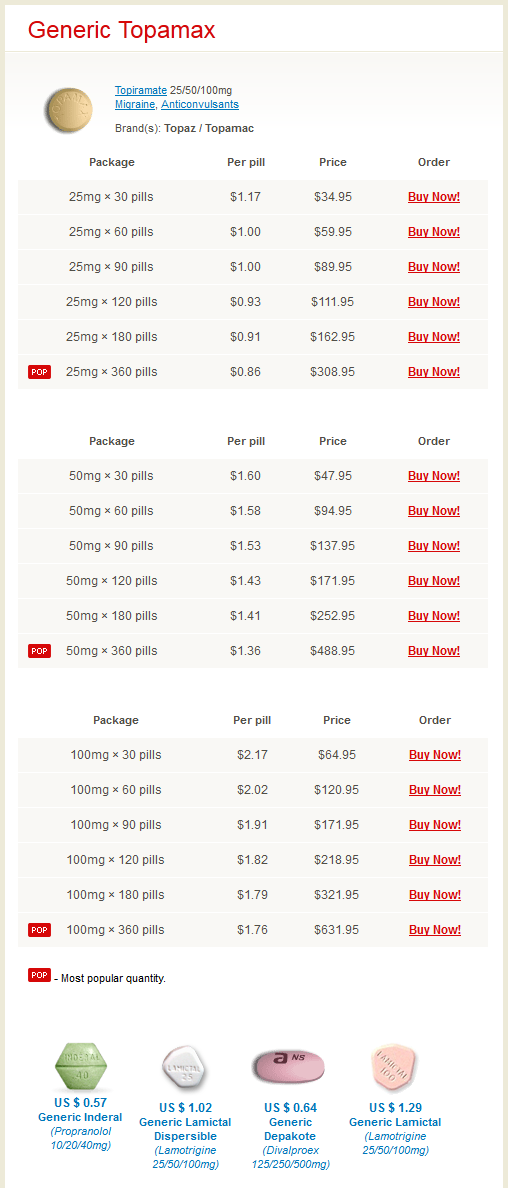Select the green Generic Inderal pill image
Viewport: 508px width, 1188px height.
(x=80, y=1067)
